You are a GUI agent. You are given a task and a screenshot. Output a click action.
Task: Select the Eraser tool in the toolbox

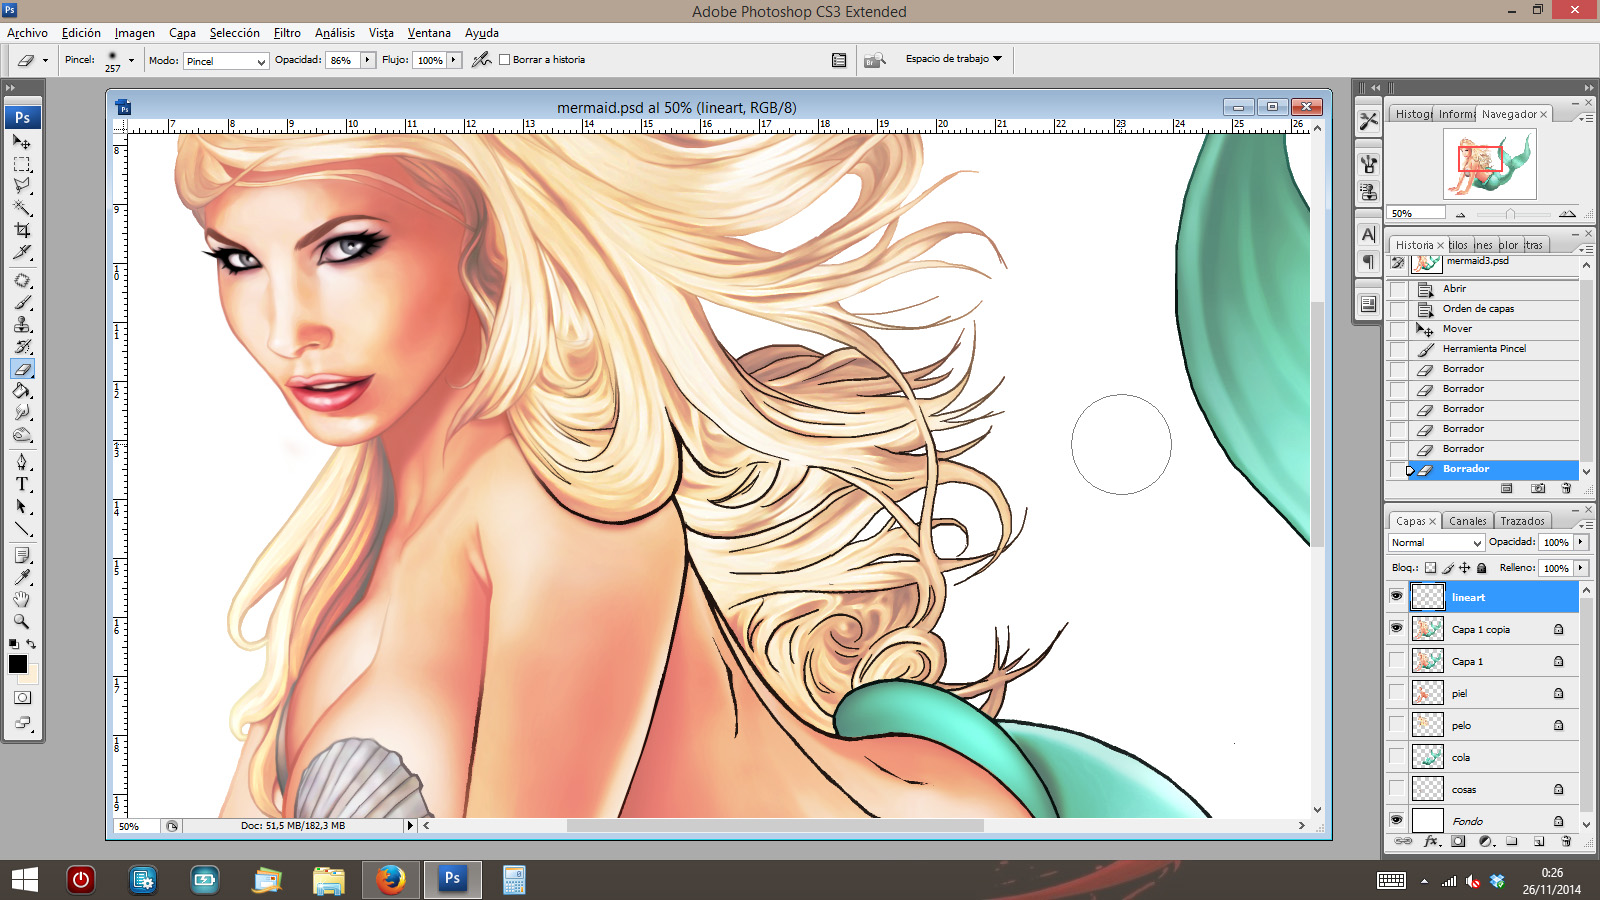pos(22,369)
